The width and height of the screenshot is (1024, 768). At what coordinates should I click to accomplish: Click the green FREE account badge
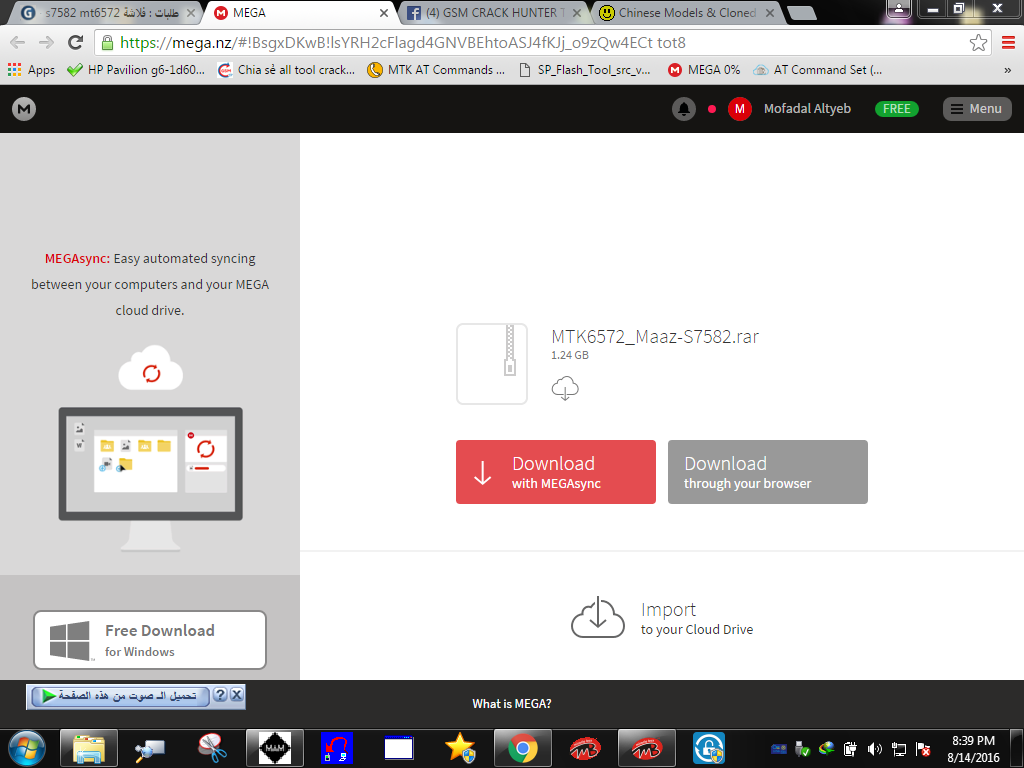point(897,109)
